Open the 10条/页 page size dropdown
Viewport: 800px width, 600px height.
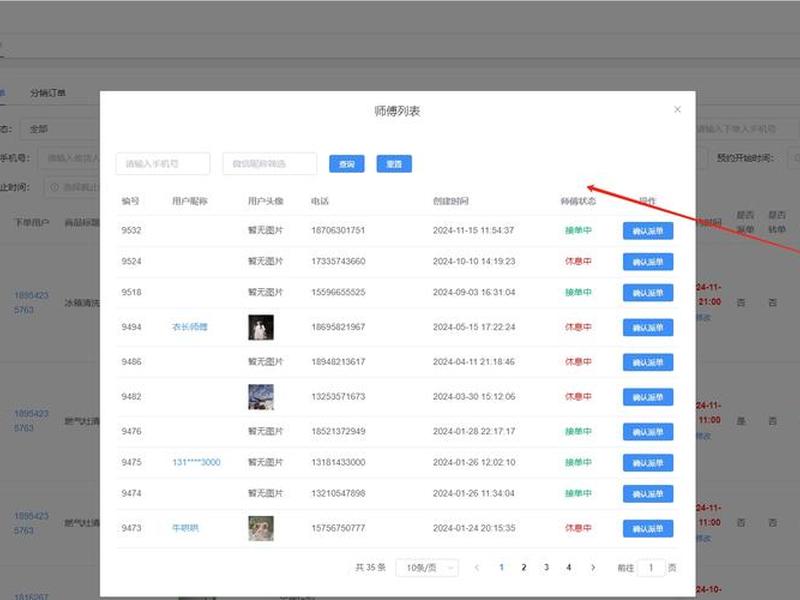[427, 568]
